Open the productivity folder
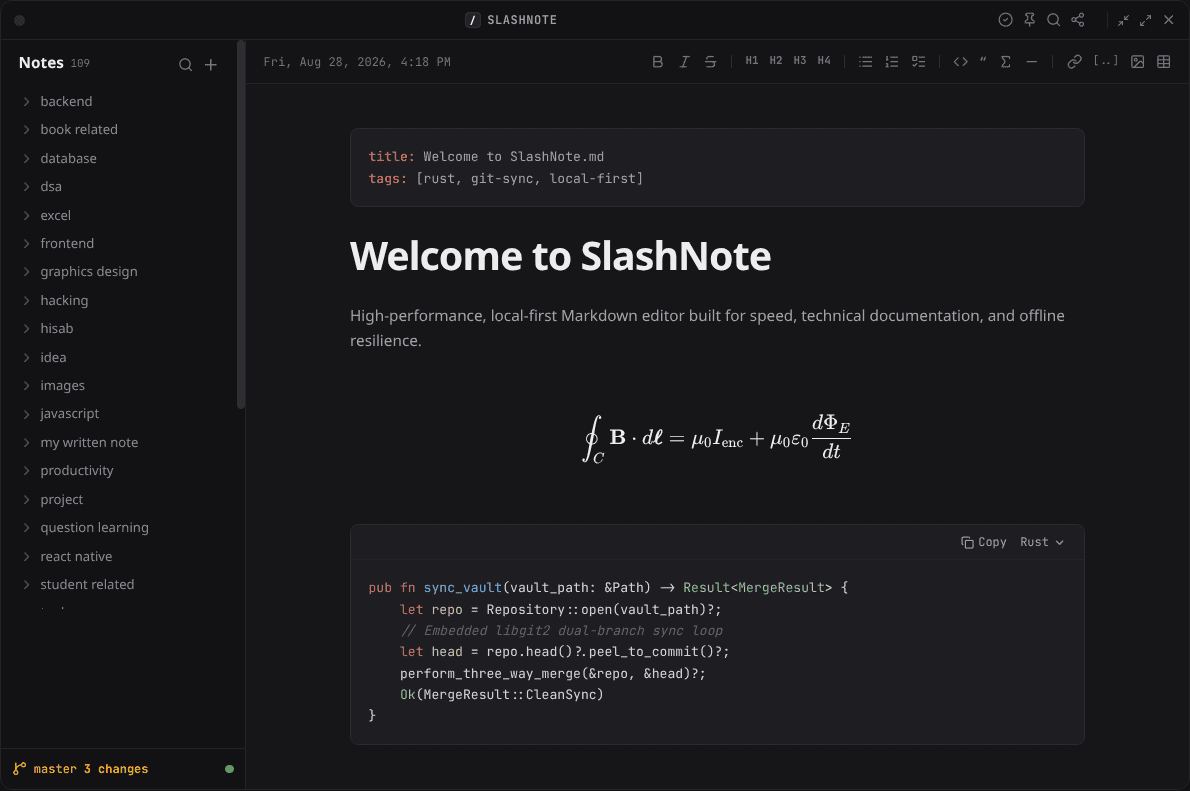This screenshot has height=791, width=1190. point(77,471)
